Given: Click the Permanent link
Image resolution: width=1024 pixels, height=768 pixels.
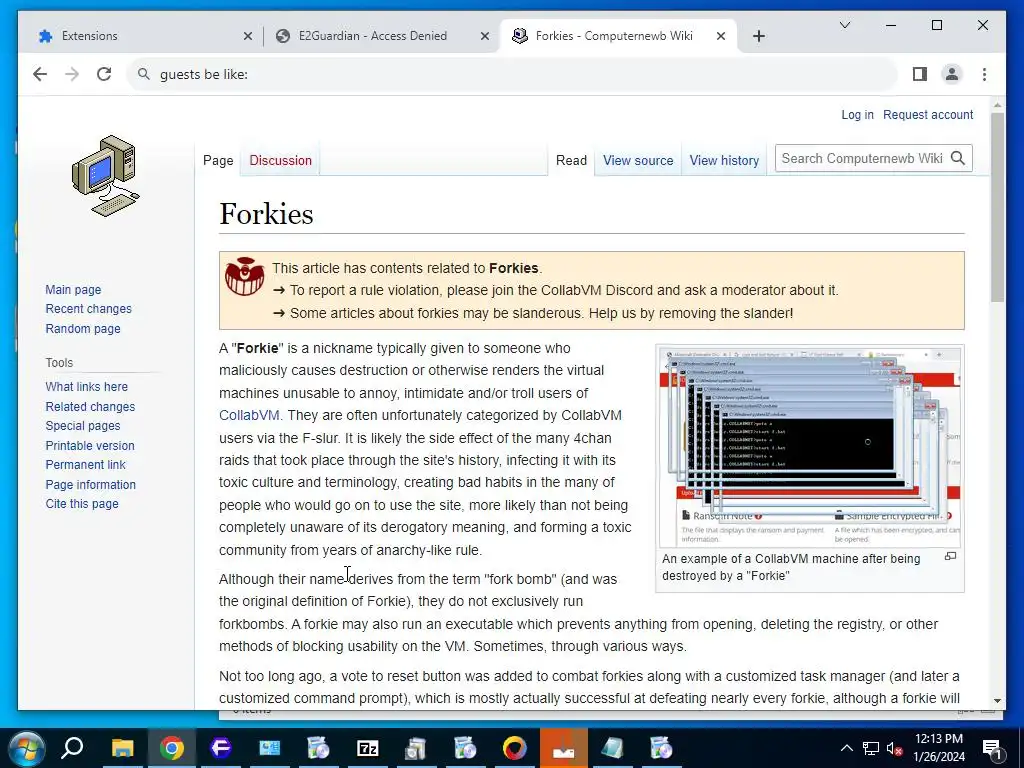Looking at the screenshot, I should point(86,465).
